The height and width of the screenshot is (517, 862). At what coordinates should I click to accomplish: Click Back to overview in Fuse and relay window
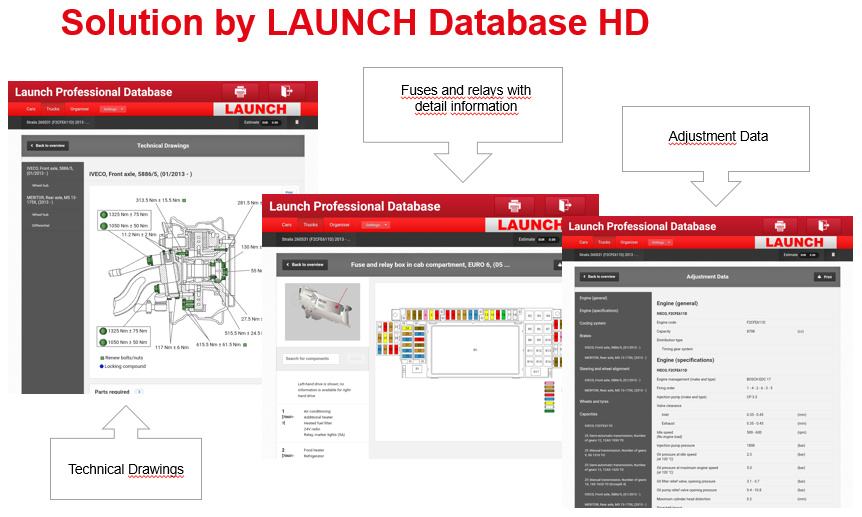point(305,265)
